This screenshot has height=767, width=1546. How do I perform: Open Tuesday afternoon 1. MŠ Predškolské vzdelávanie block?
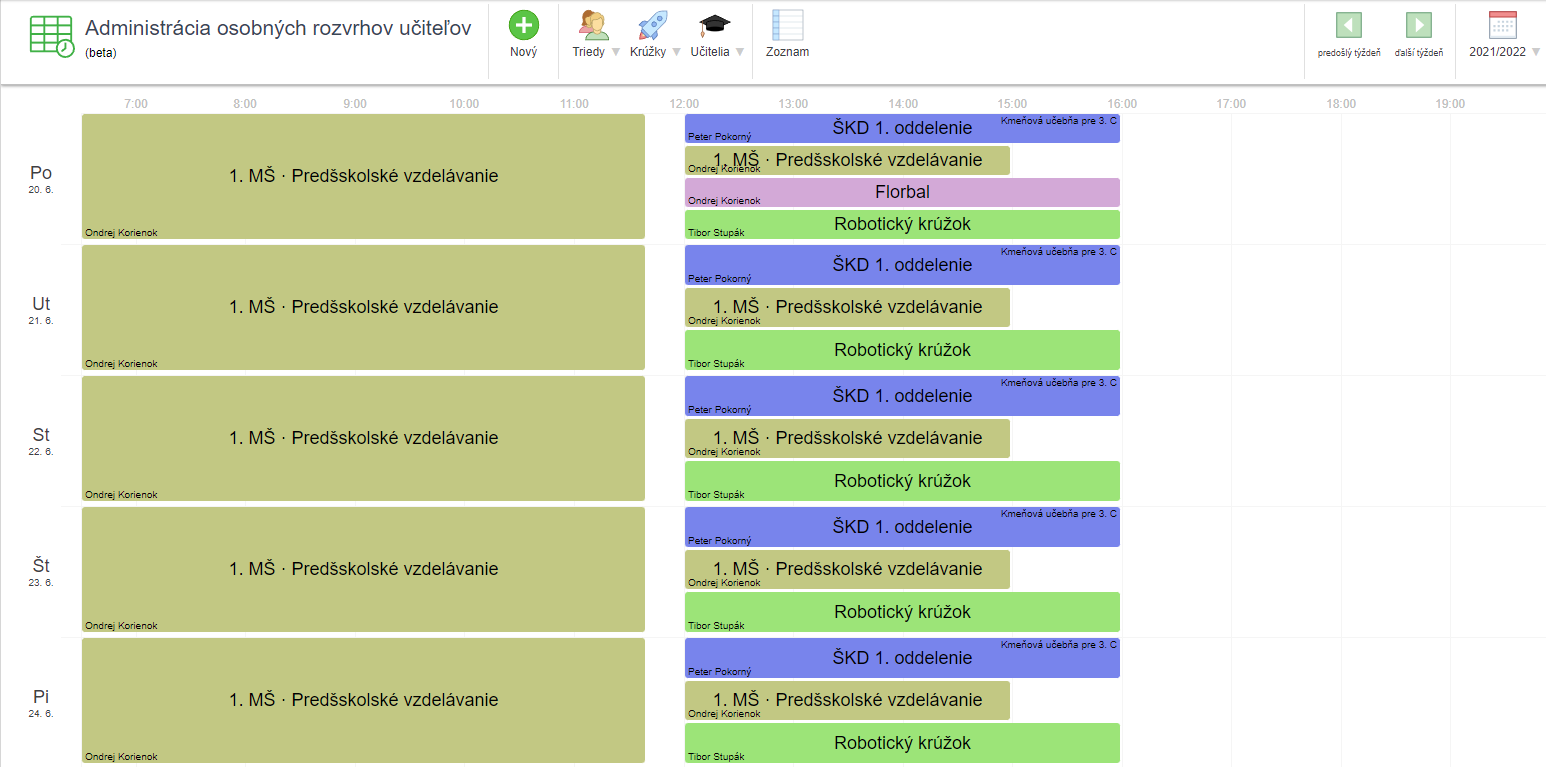pyautogui.click(x=847, y=307)
